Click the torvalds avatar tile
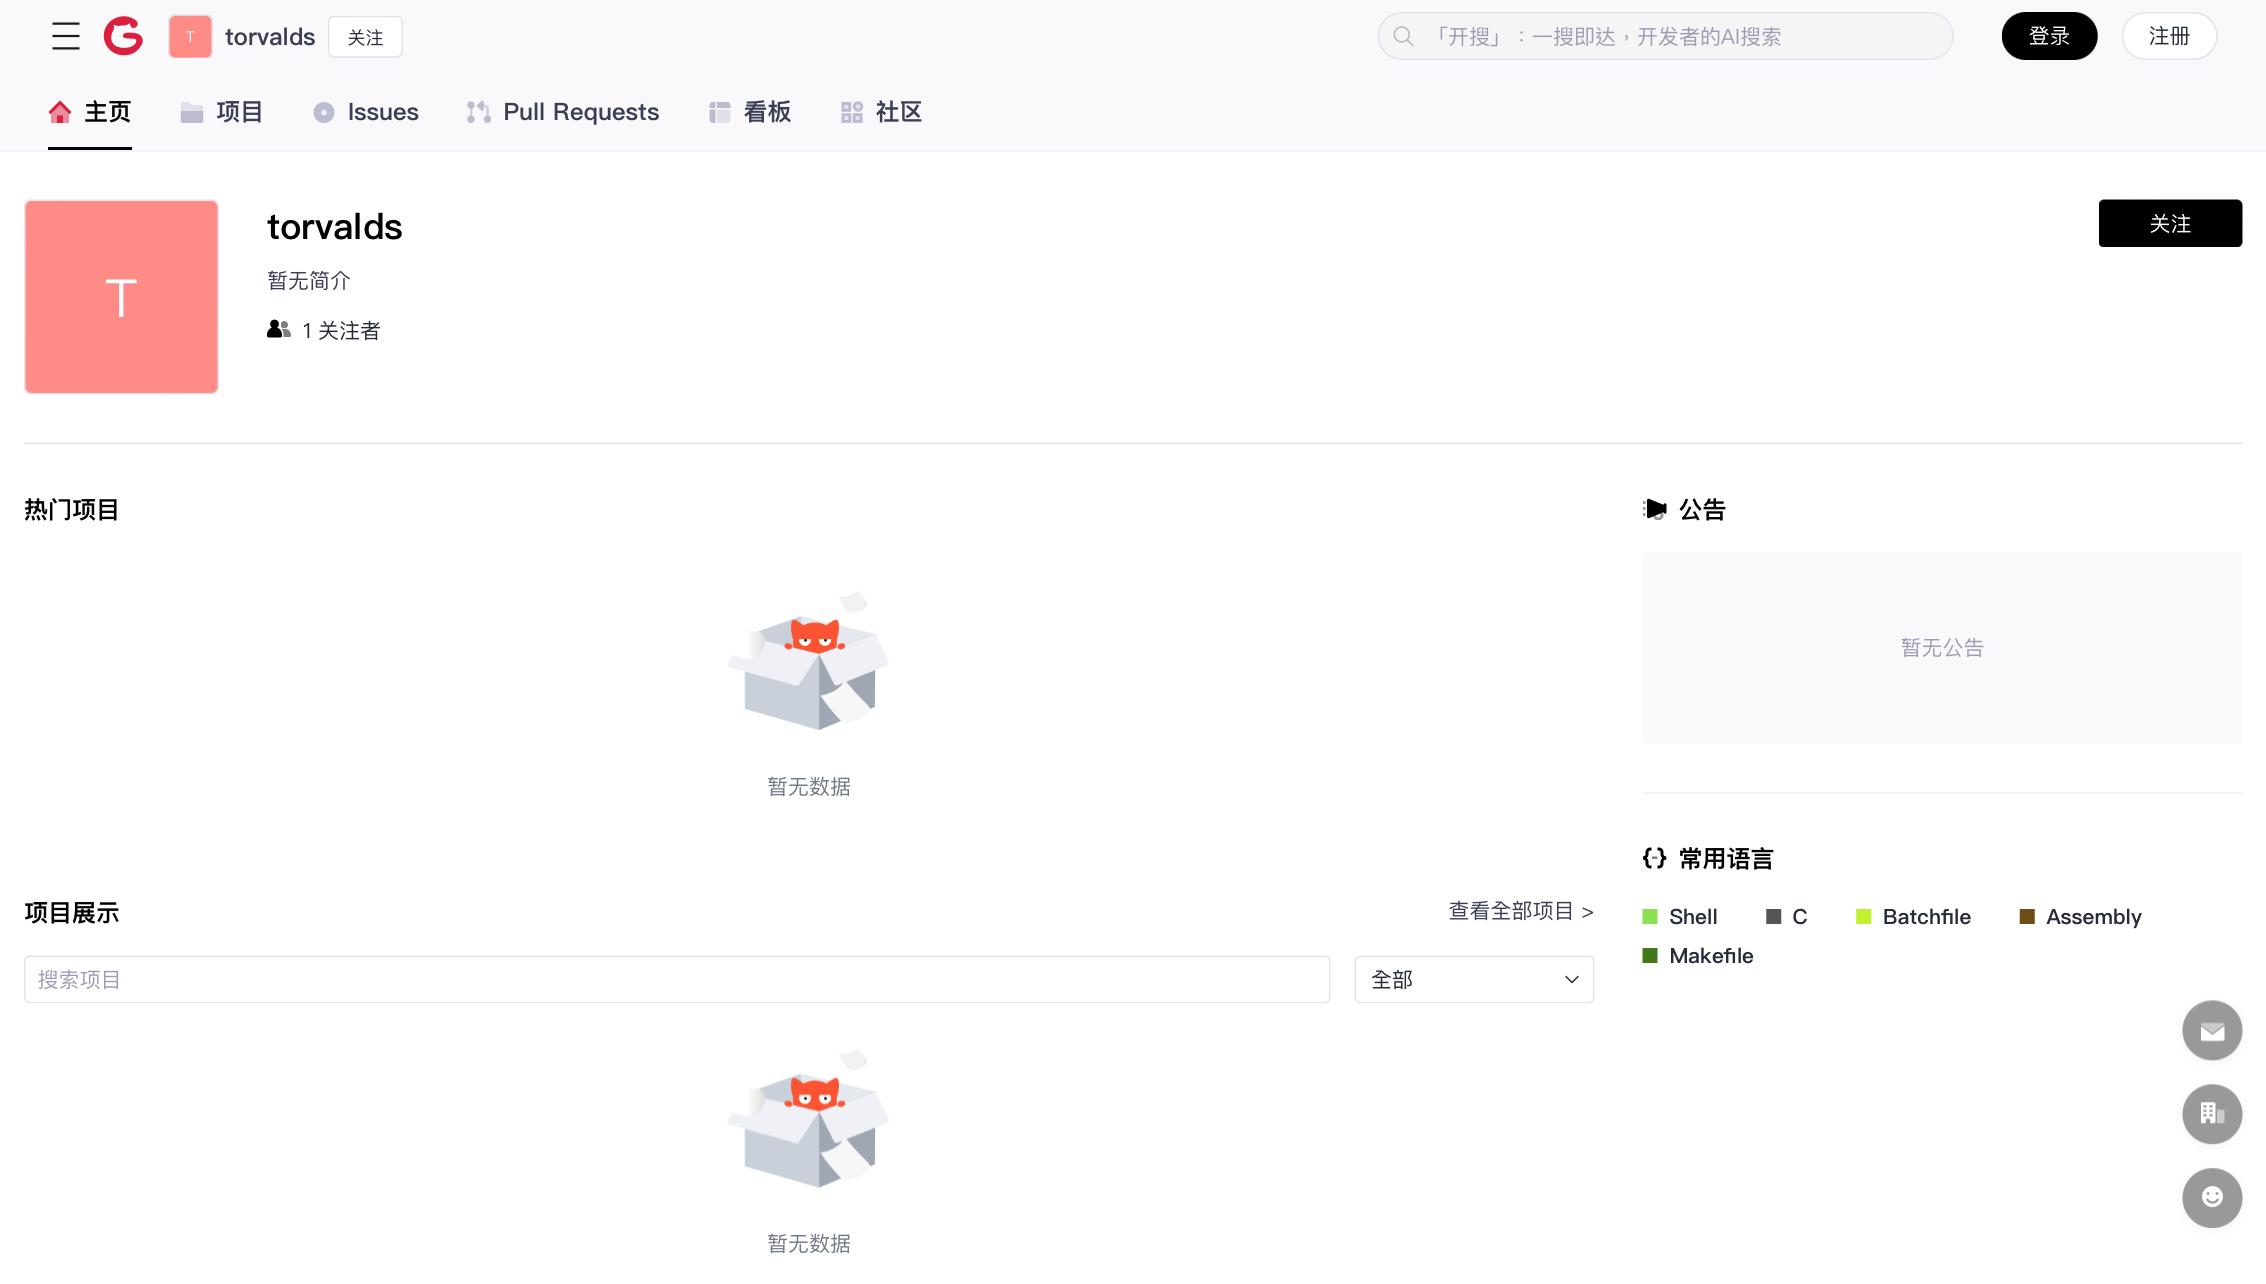 120,296
